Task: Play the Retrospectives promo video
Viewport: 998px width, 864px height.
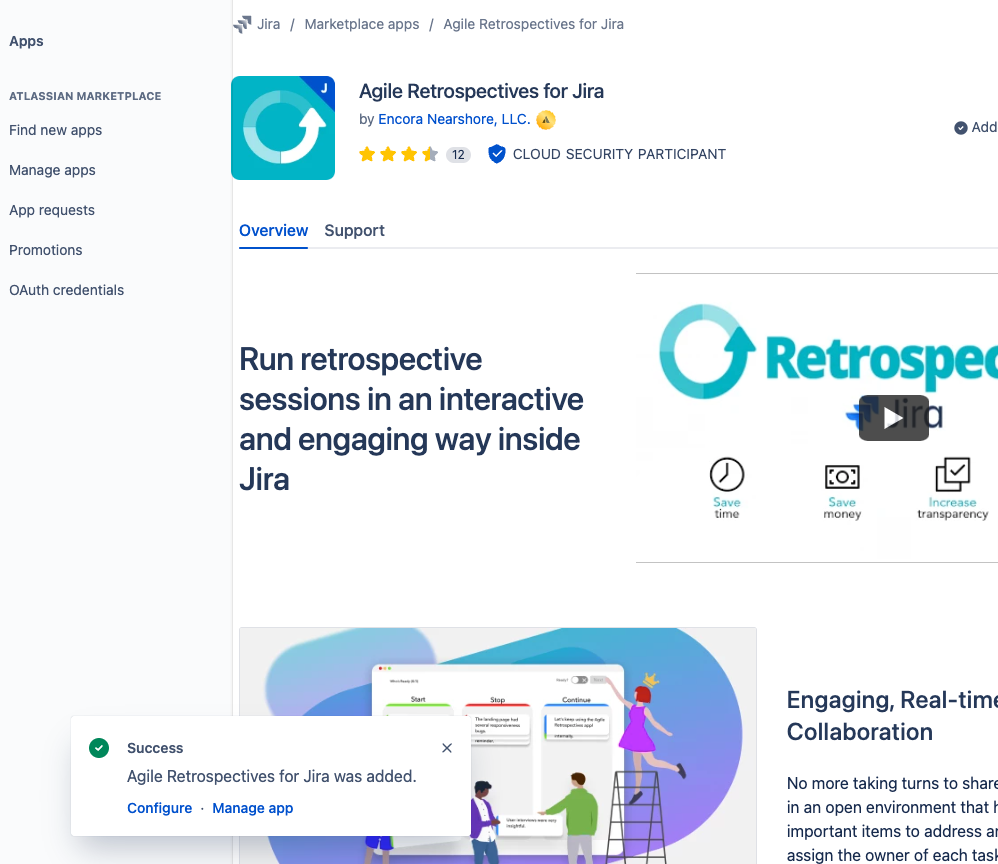Action: click(x=894, y=418)
